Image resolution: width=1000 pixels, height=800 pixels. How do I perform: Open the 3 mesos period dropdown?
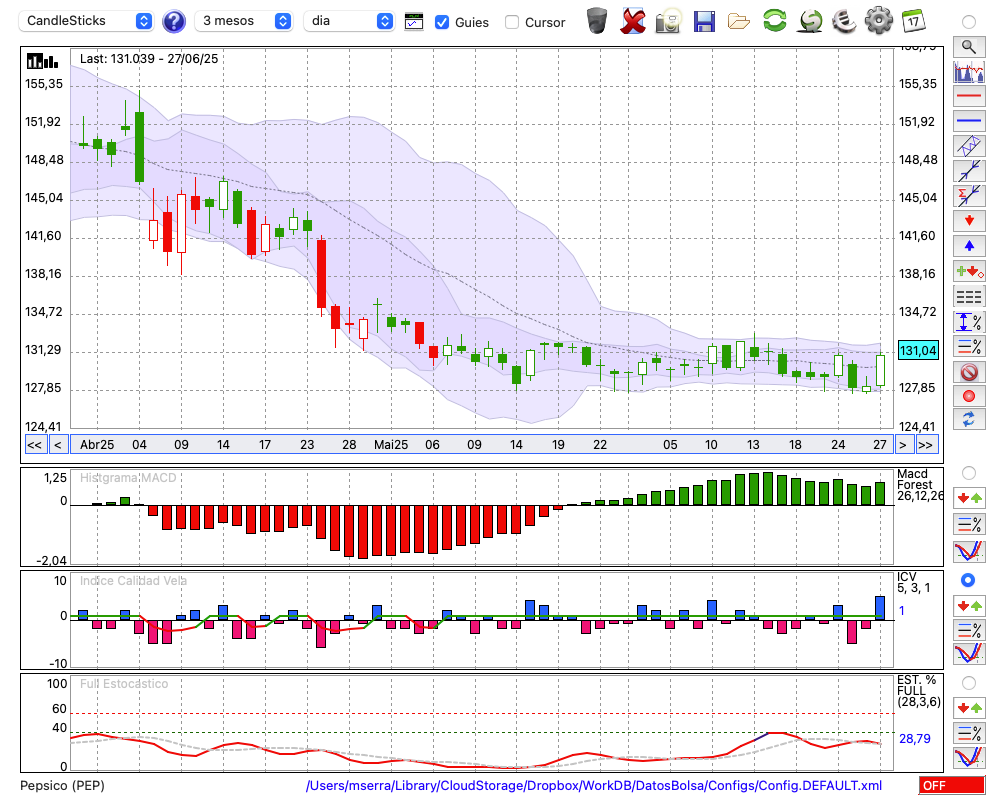(243, 21)
